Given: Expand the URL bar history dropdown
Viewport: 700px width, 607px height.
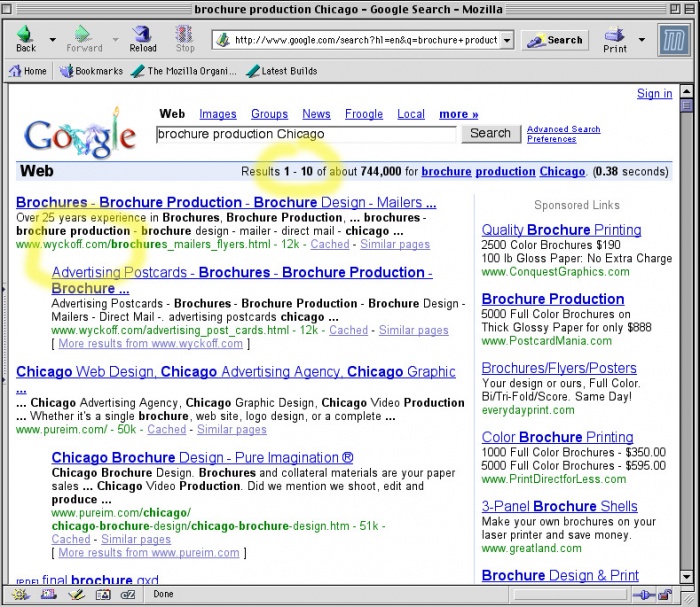Looking at the screenshot, I should [x=507, y=40].
